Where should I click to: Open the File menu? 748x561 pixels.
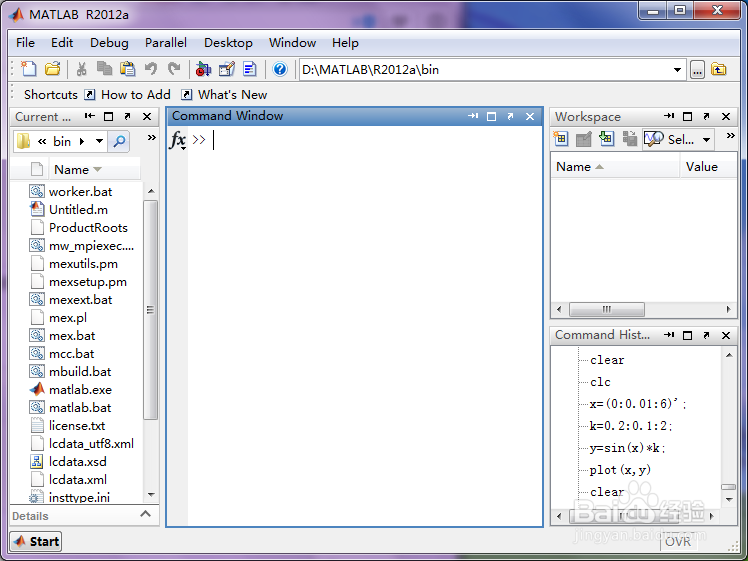point(25,42)
